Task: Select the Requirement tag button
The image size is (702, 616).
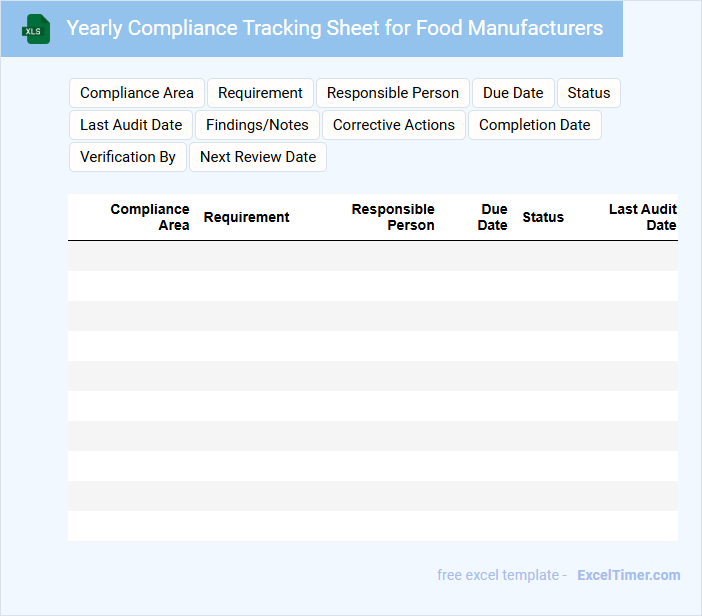Action: [x=260, y=93]
